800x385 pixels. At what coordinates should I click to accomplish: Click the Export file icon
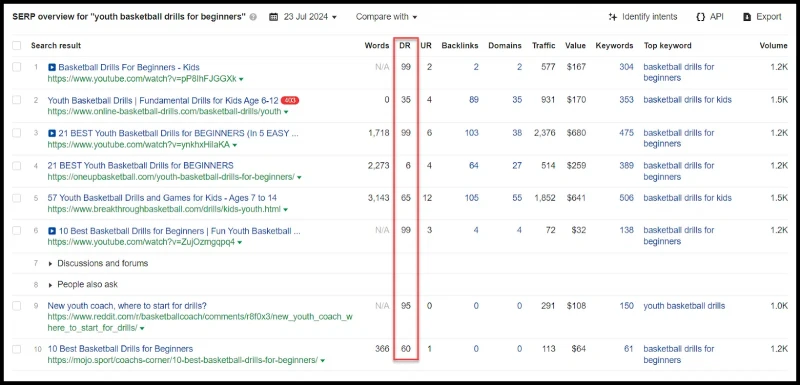click(x=747, y=17)
